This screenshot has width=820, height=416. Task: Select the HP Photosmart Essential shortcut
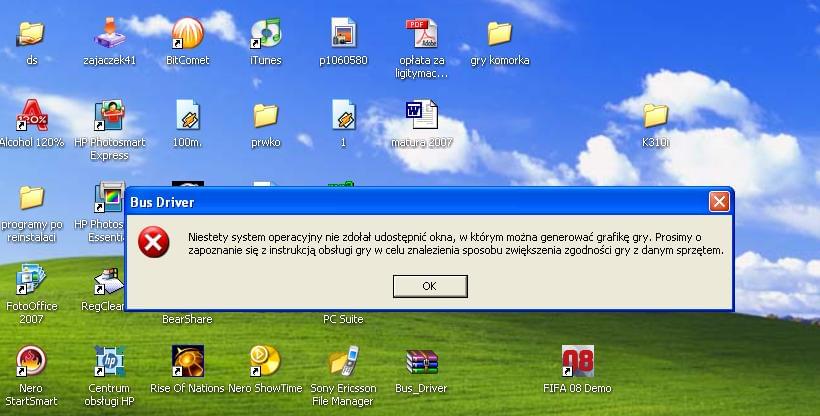[x=109, y=197]
